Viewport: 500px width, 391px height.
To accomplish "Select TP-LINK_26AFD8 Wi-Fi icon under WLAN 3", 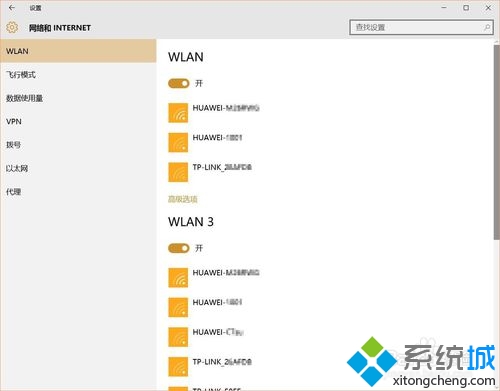I will point(178,366).
